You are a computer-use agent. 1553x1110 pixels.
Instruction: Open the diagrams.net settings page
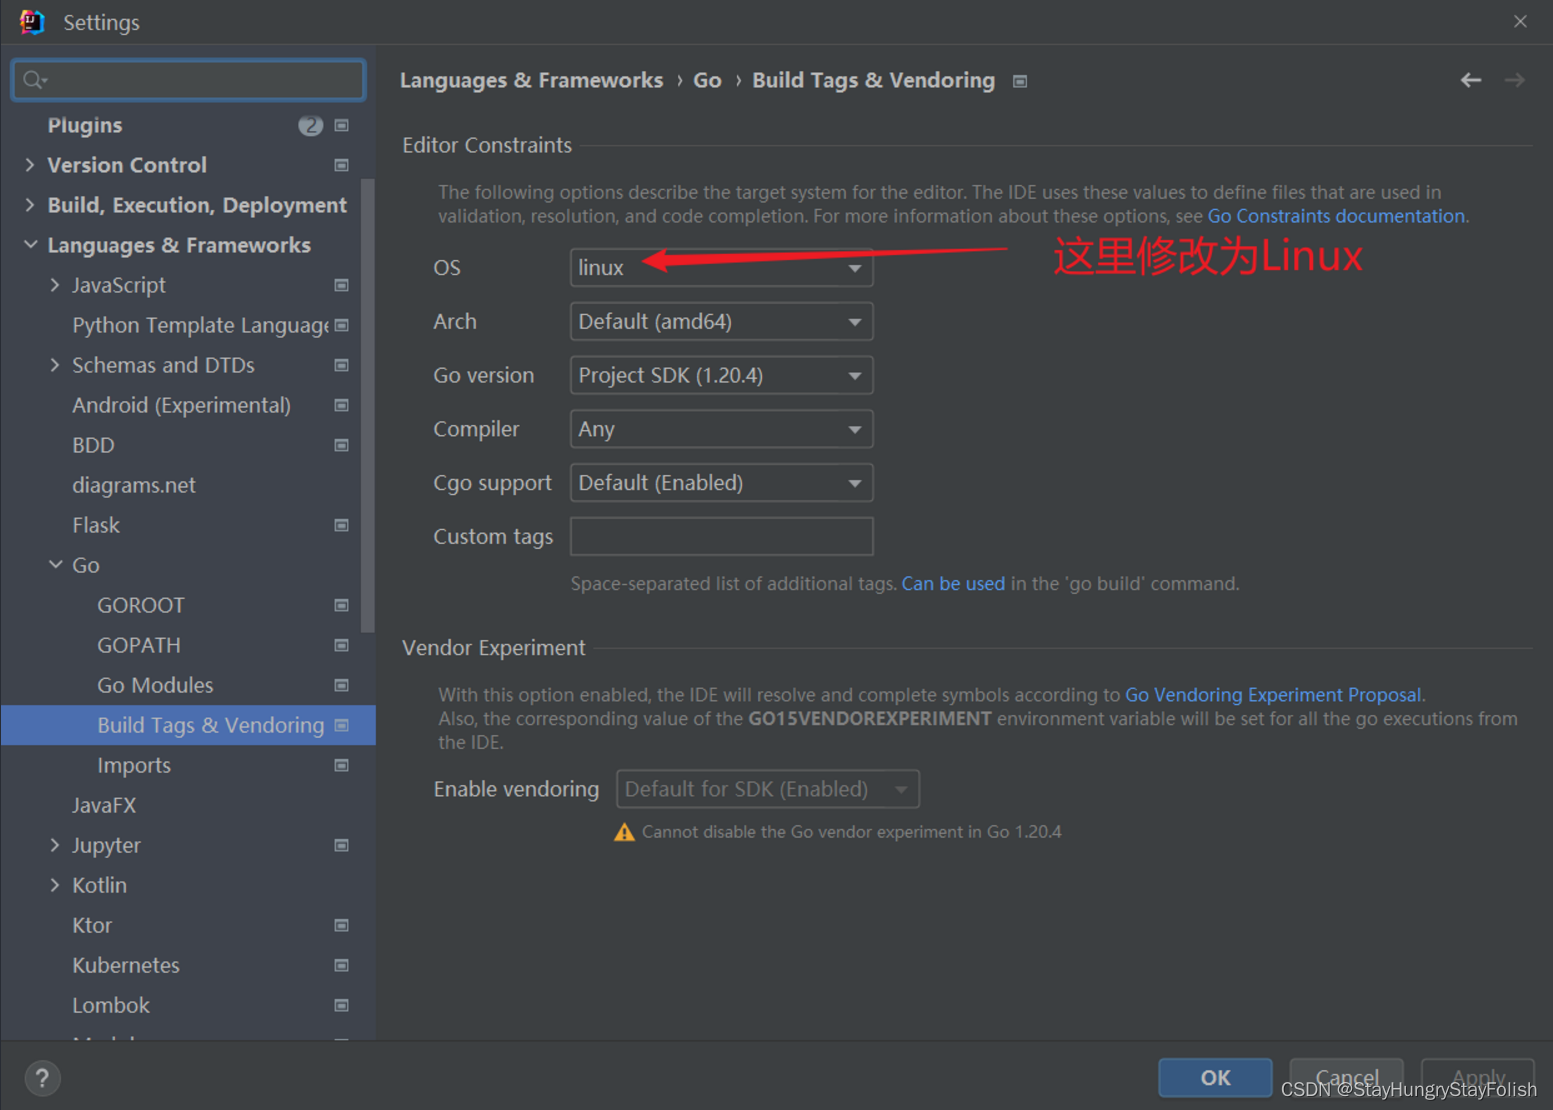coord(134,485)
